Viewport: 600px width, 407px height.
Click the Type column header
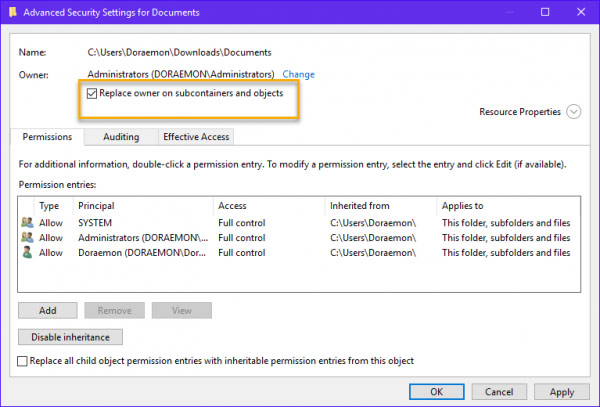point(49,206)
